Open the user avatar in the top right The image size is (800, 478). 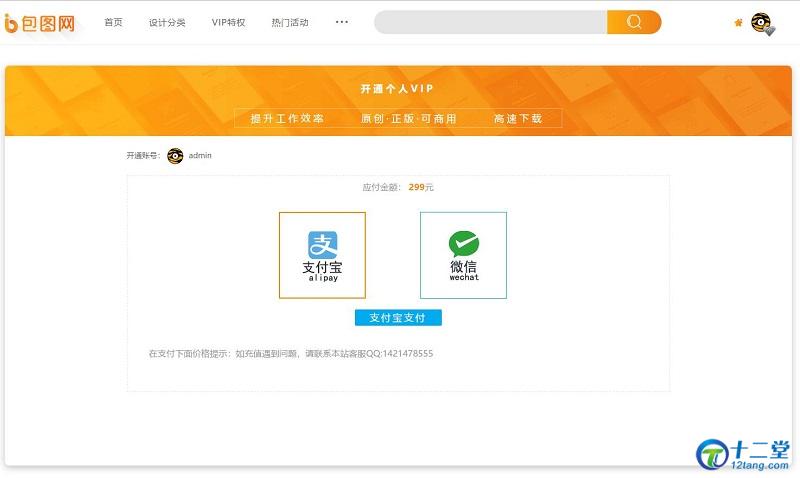pyautogui.click(x=762, y=23)
